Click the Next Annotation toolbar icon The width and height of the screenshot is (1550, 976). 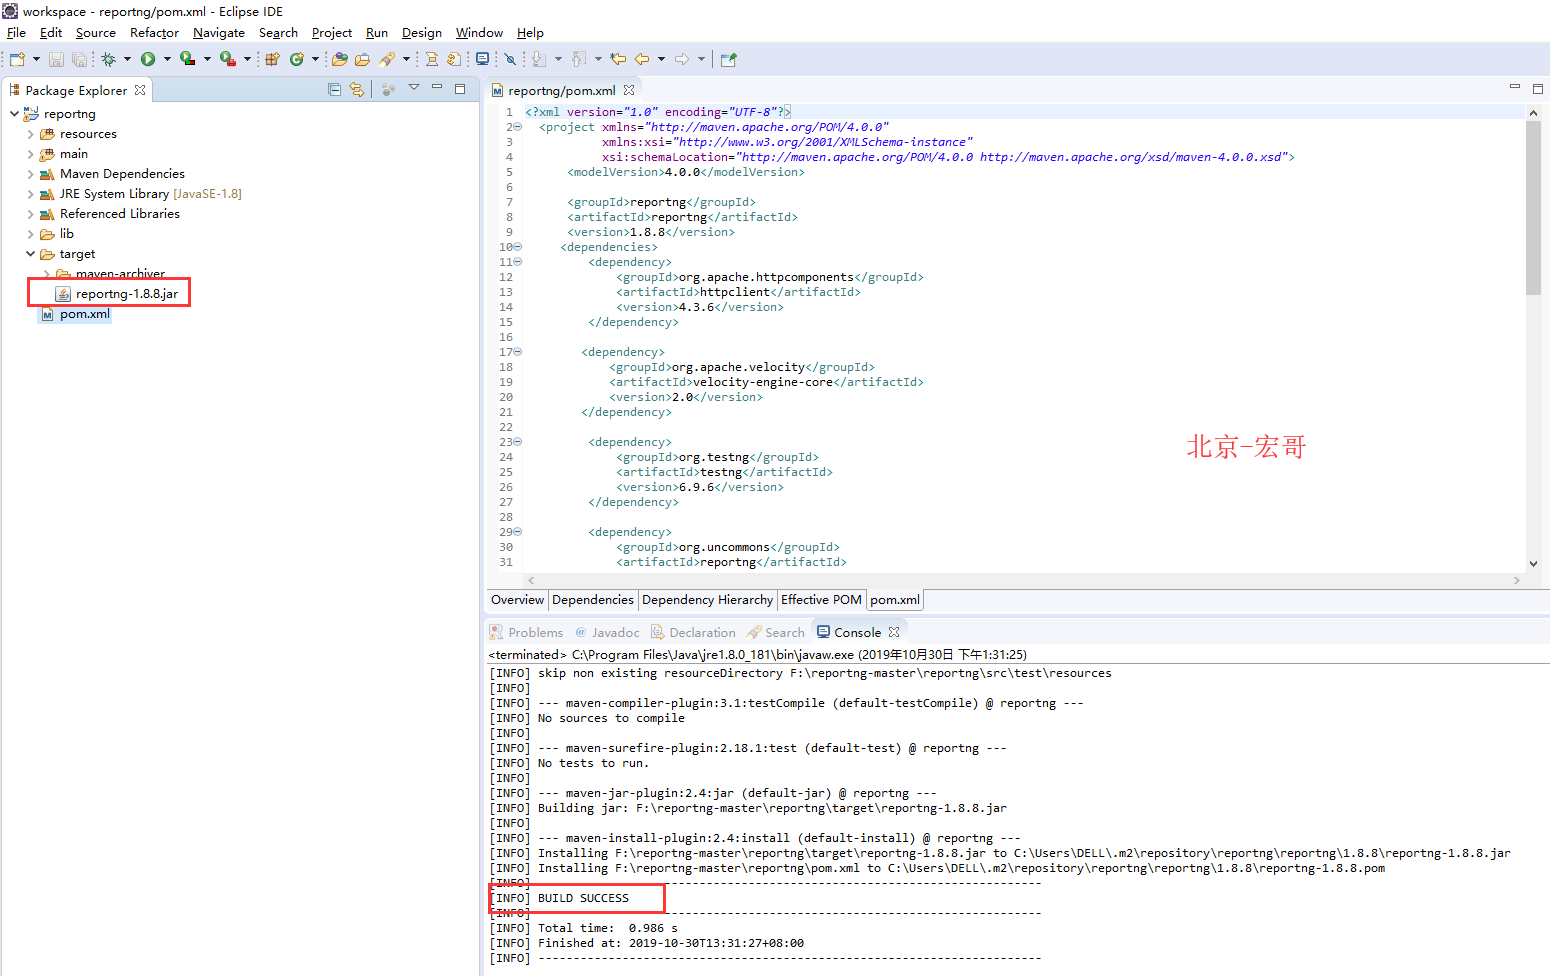(539, 59)
